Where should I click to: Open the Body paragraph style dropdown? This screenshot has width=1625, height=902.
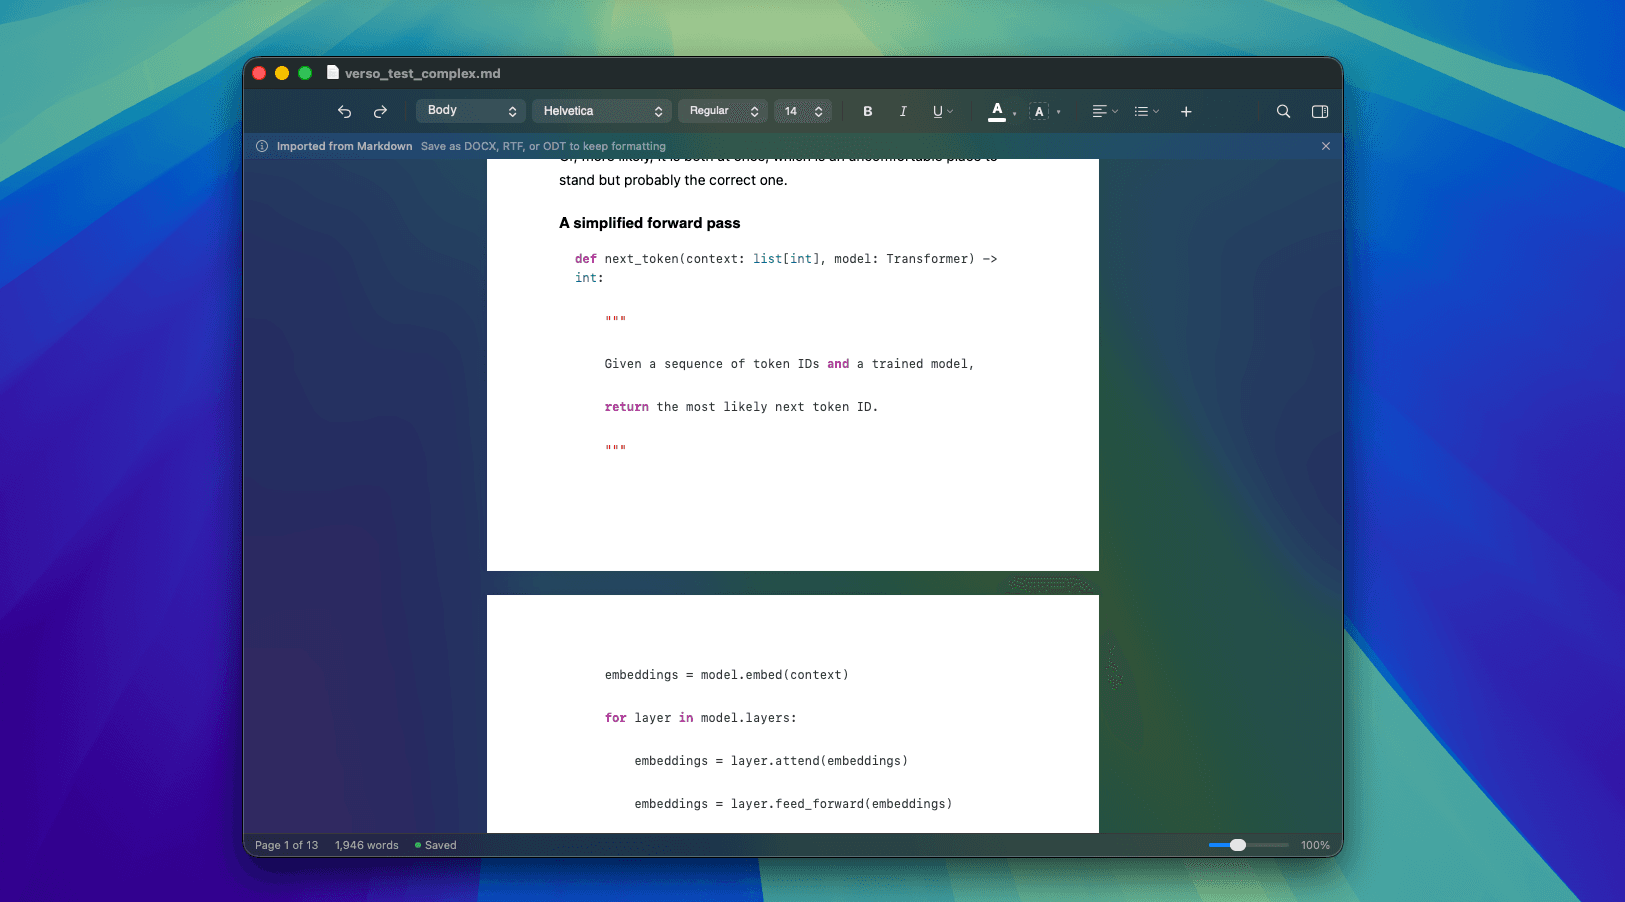click(x=470, y=110)
